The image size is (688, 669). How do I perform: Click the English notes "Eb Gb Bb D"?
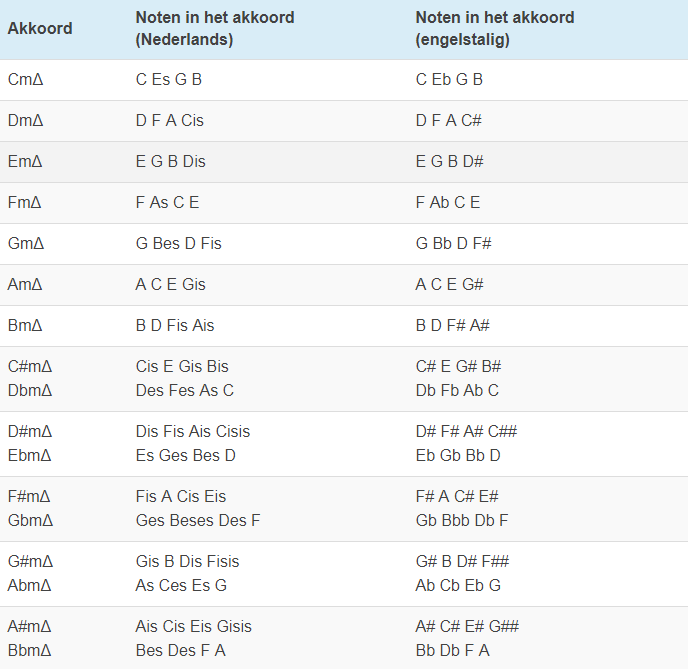[x=458, y=456]
